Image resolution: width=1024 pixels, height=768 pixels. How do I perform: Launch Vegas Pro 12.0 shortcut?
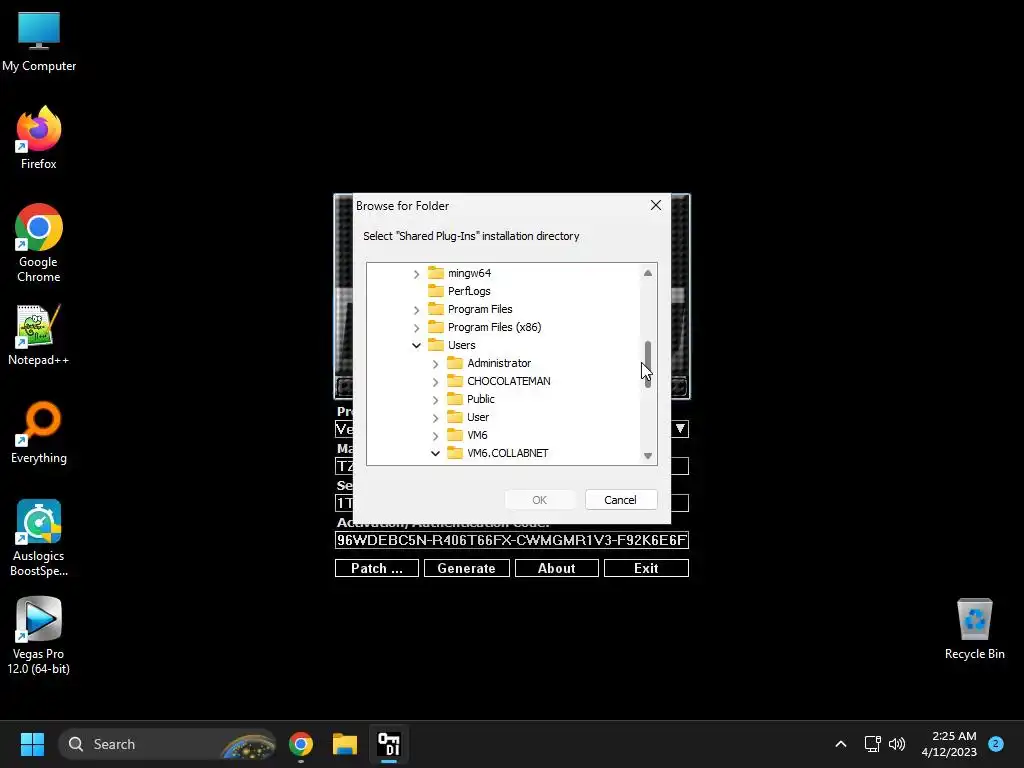pyautogui.click(x=39, y=635)
